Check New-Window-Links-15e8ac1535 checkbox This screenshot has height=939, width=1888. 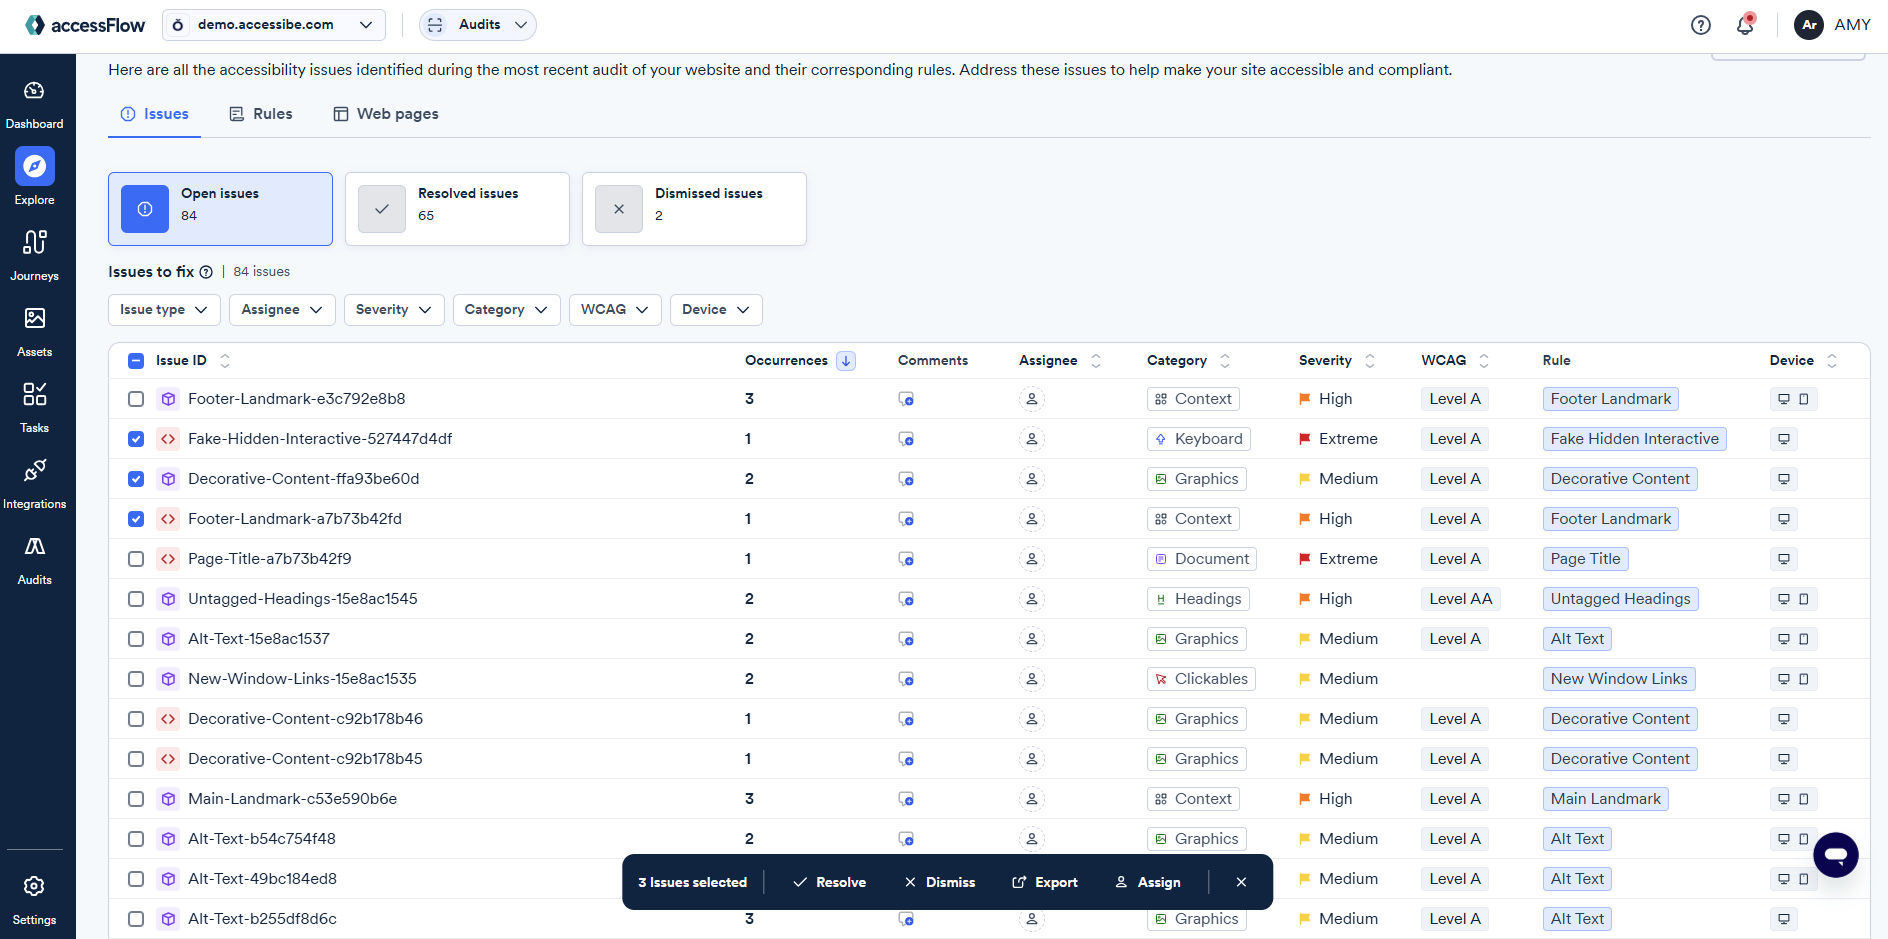[136, 679]
